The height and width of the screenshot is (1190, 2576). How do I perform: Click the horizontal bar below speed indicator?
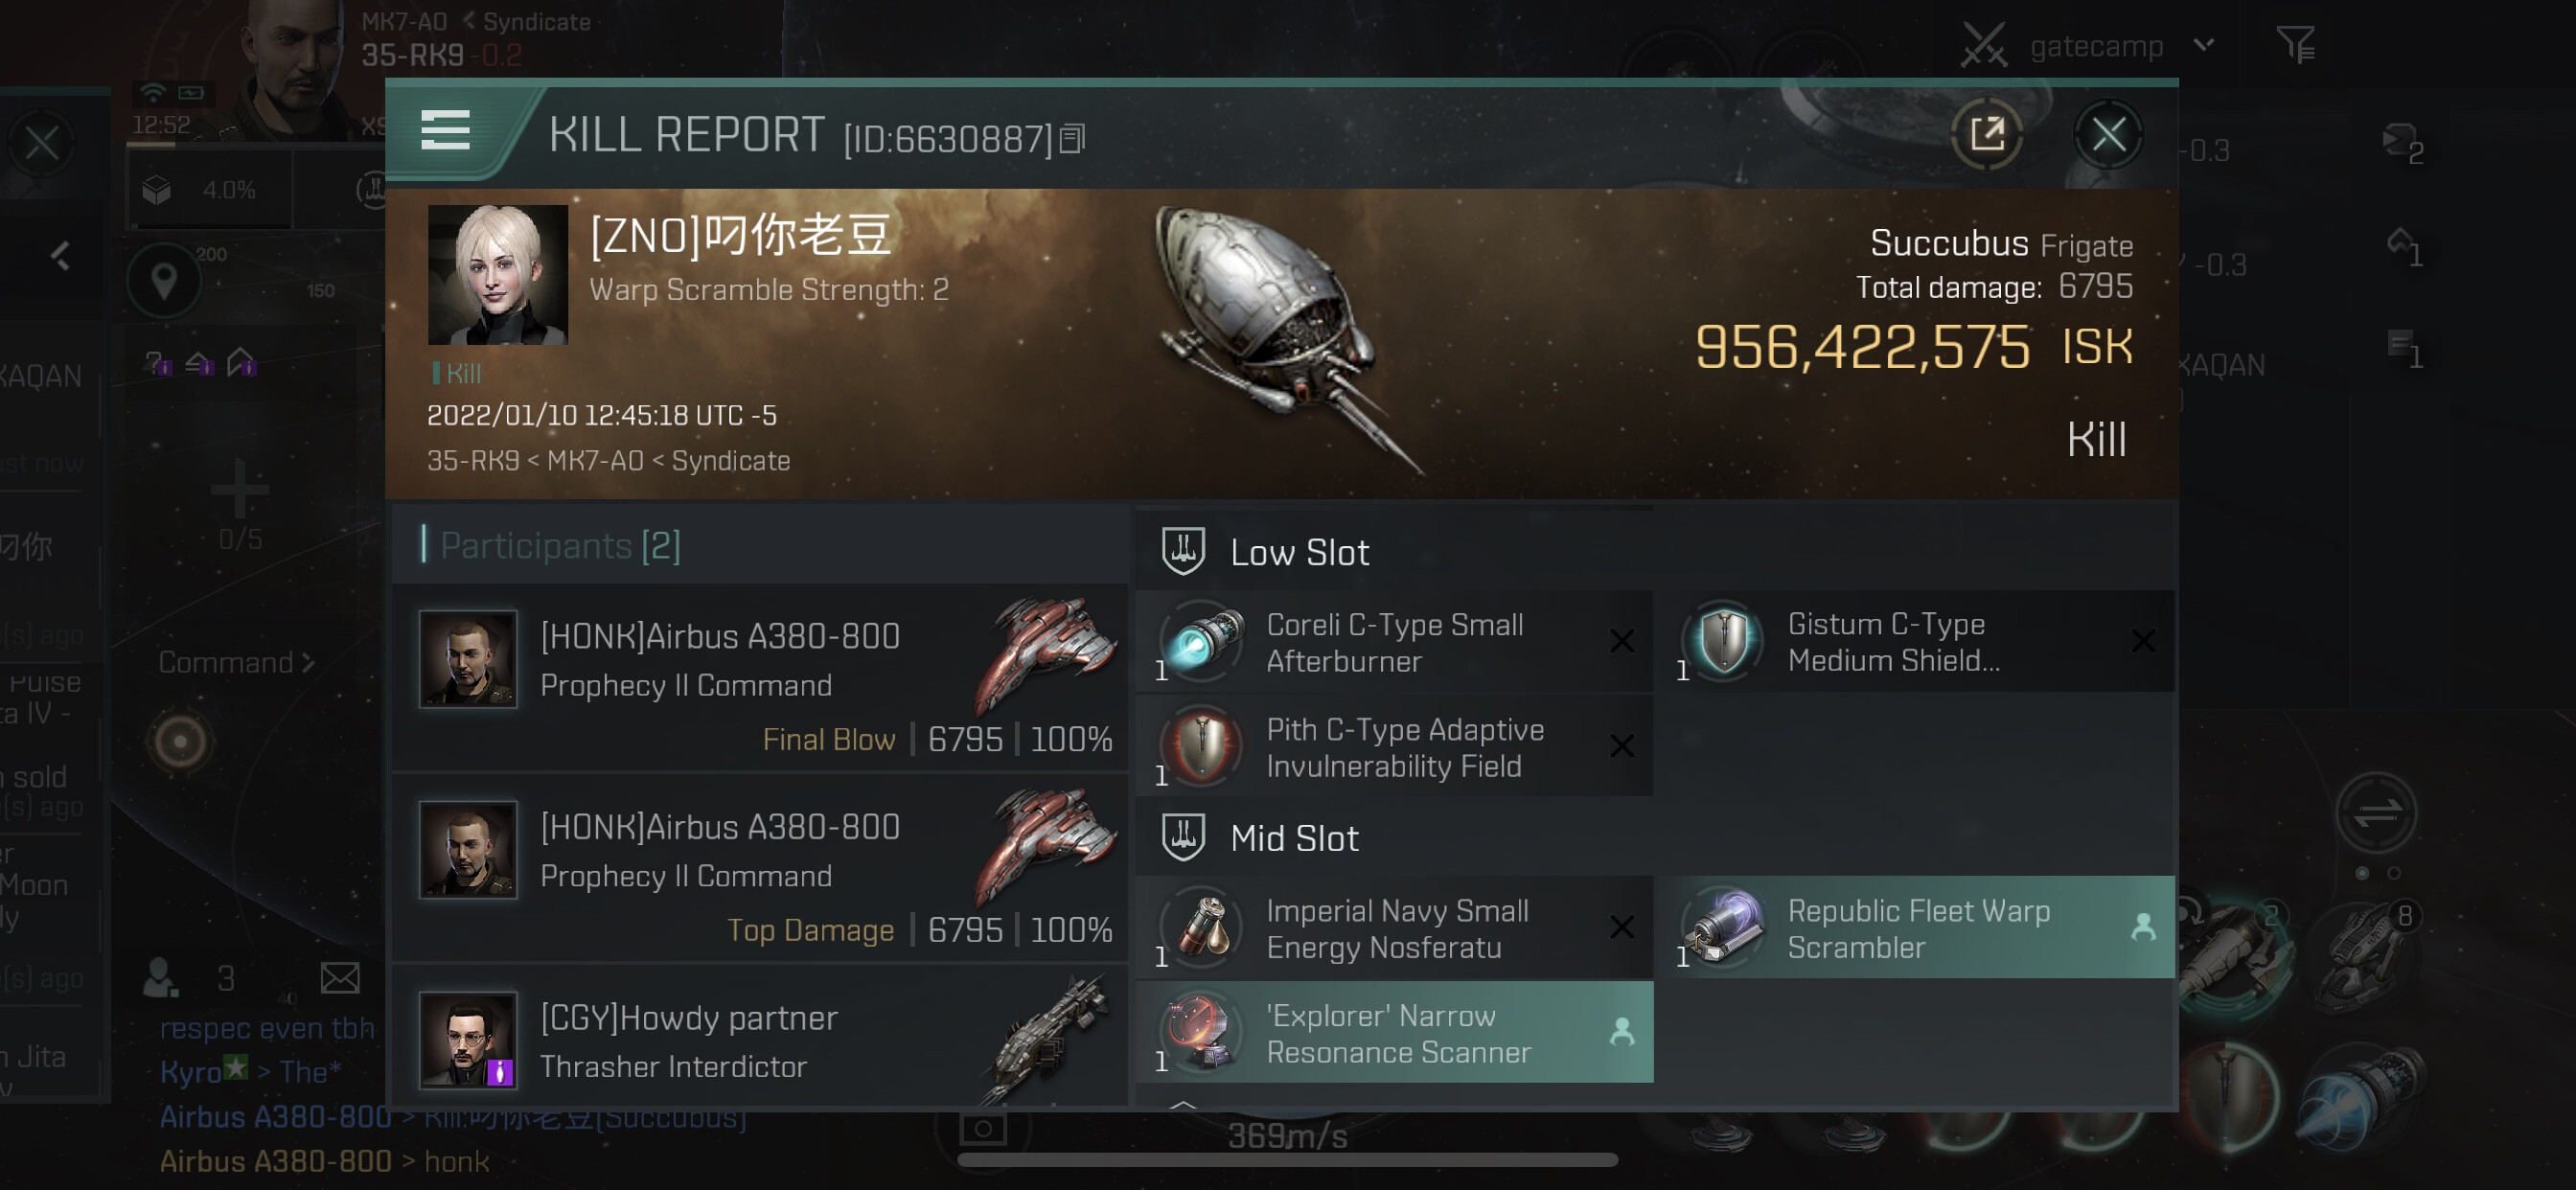tap(1287, 1160)
